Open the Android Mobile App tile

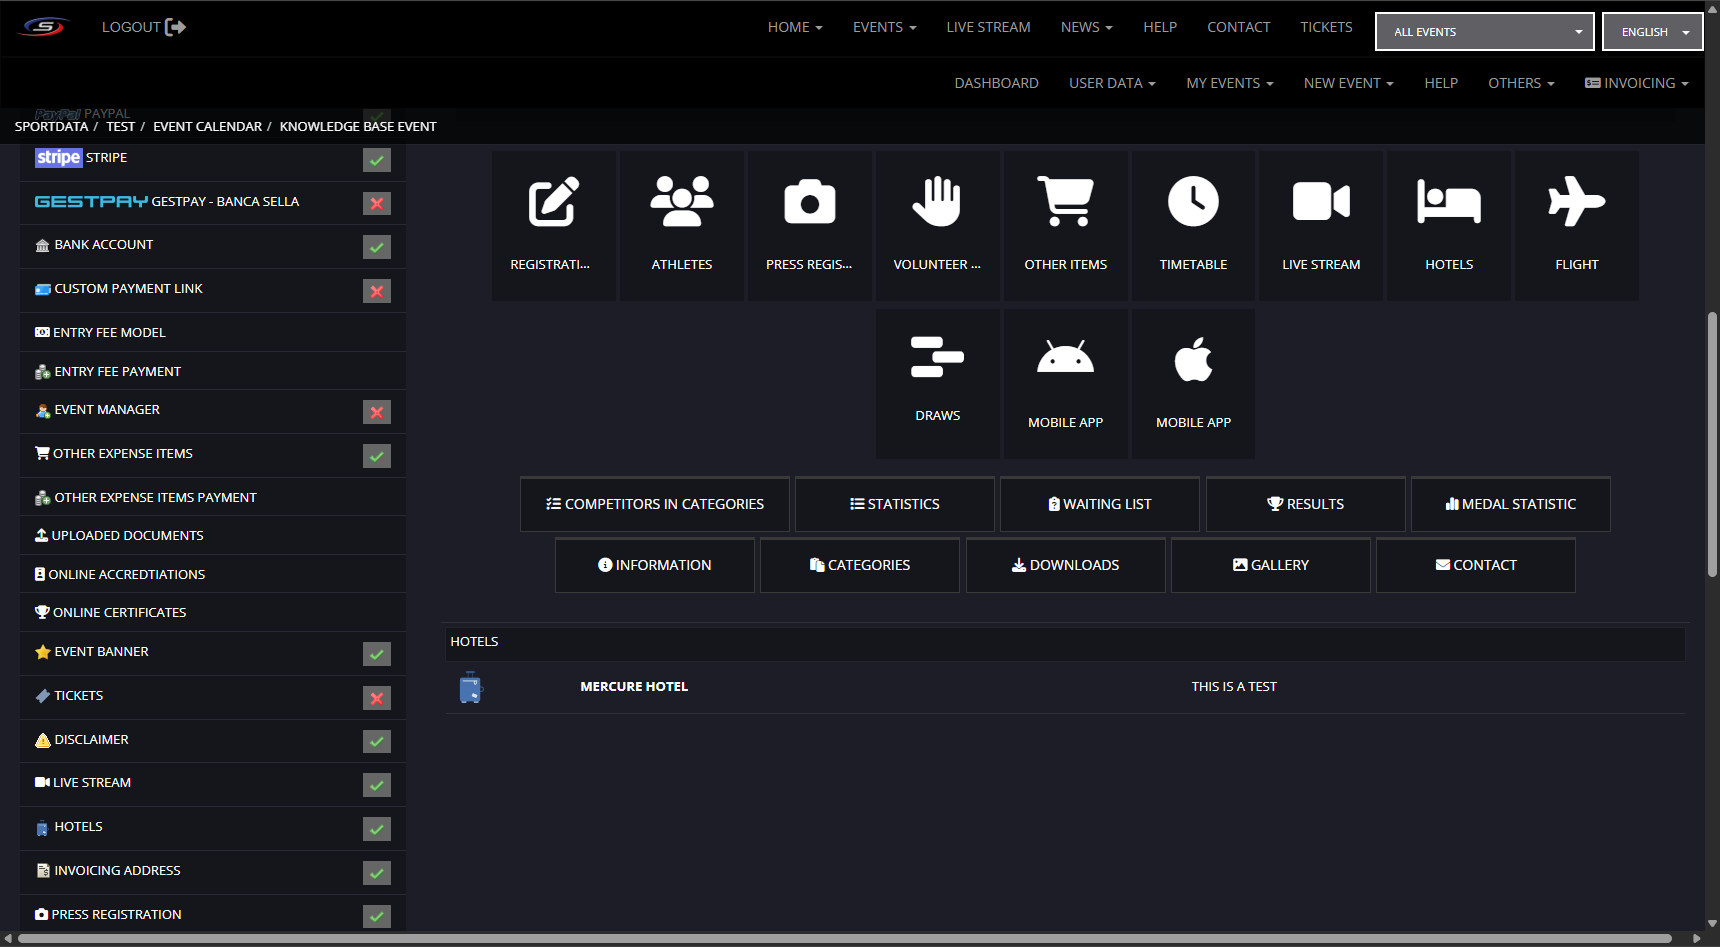[x=1066, y=384]
